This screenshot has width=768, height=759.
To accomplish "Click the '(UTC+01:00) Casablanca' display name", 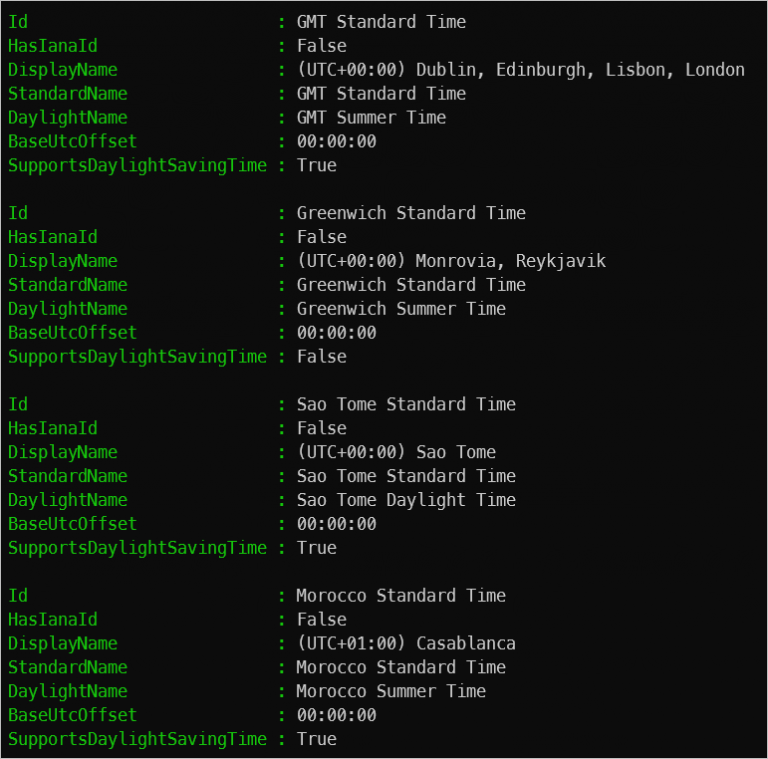I will [x=406, y=644].
